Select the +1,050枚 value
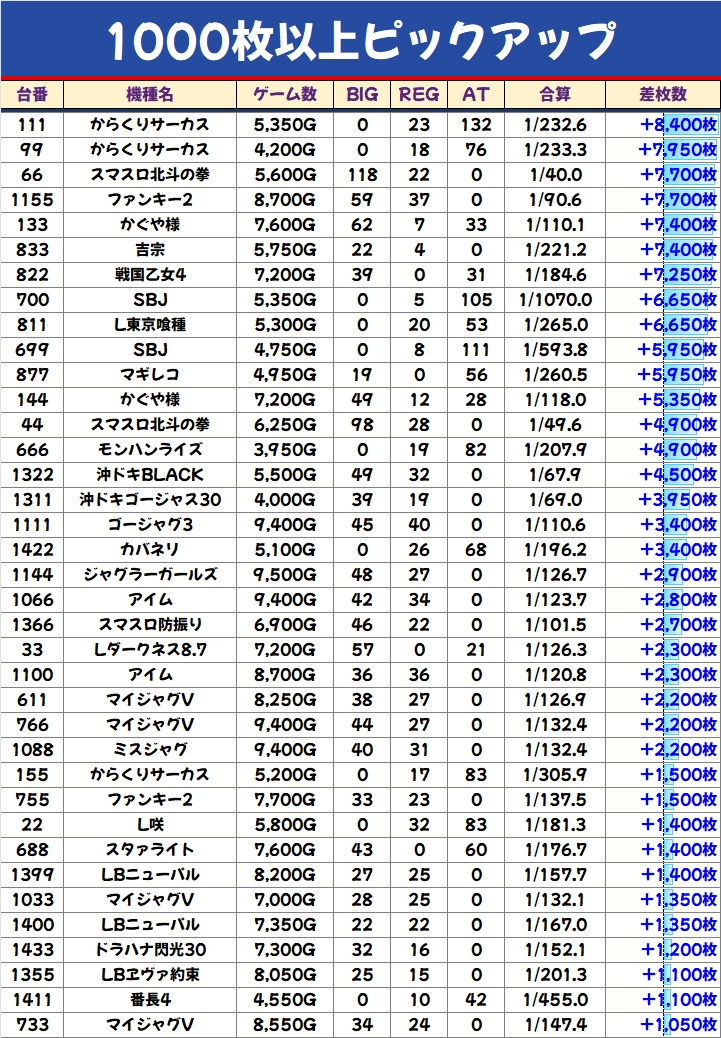 [x=679, y=1025]
